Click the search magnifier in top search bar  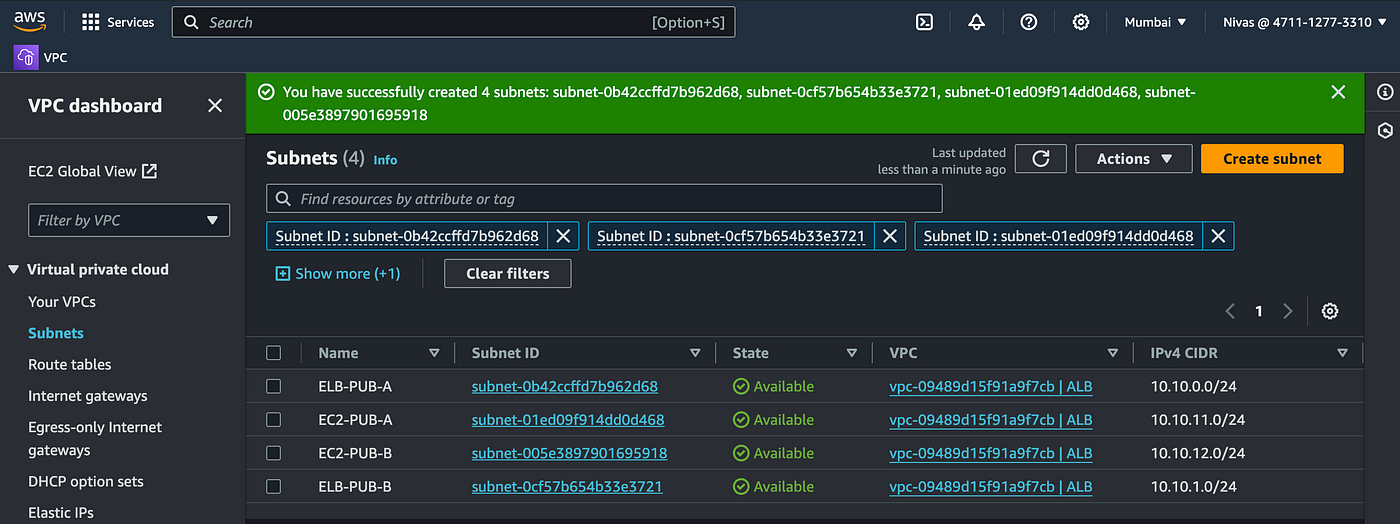coord(190,22)
